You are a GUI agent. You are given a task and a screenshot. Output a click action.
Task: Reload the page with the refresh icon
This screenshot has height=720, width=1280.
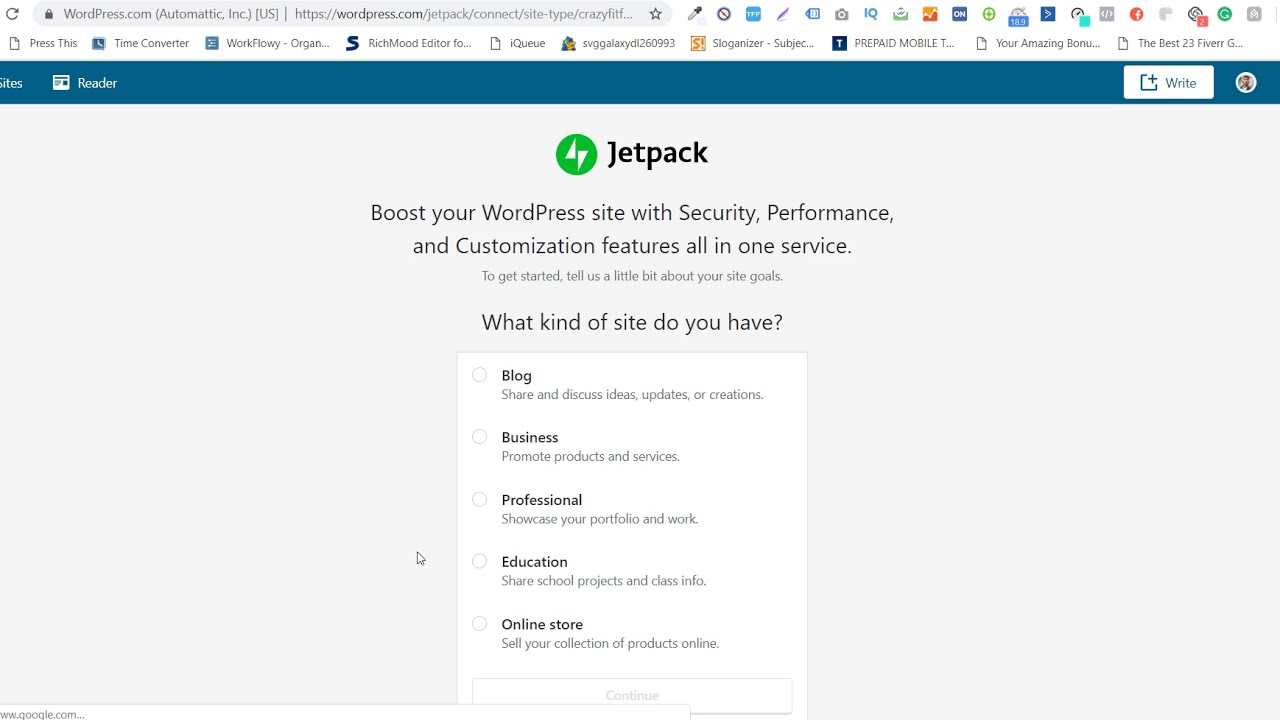(x=12, y=14)
